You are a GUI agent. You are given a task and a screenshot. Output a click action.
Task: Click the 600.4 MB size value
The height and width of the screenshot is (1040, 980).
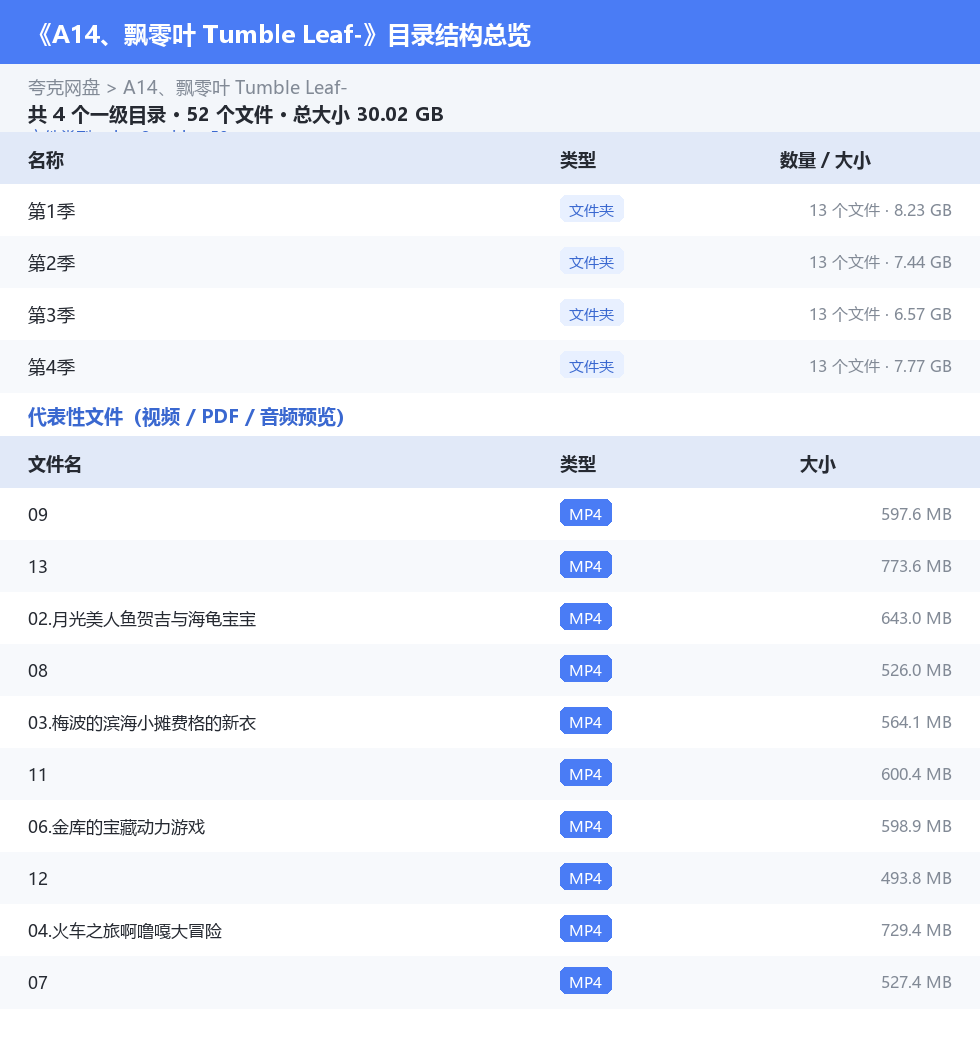click(916, 774)
